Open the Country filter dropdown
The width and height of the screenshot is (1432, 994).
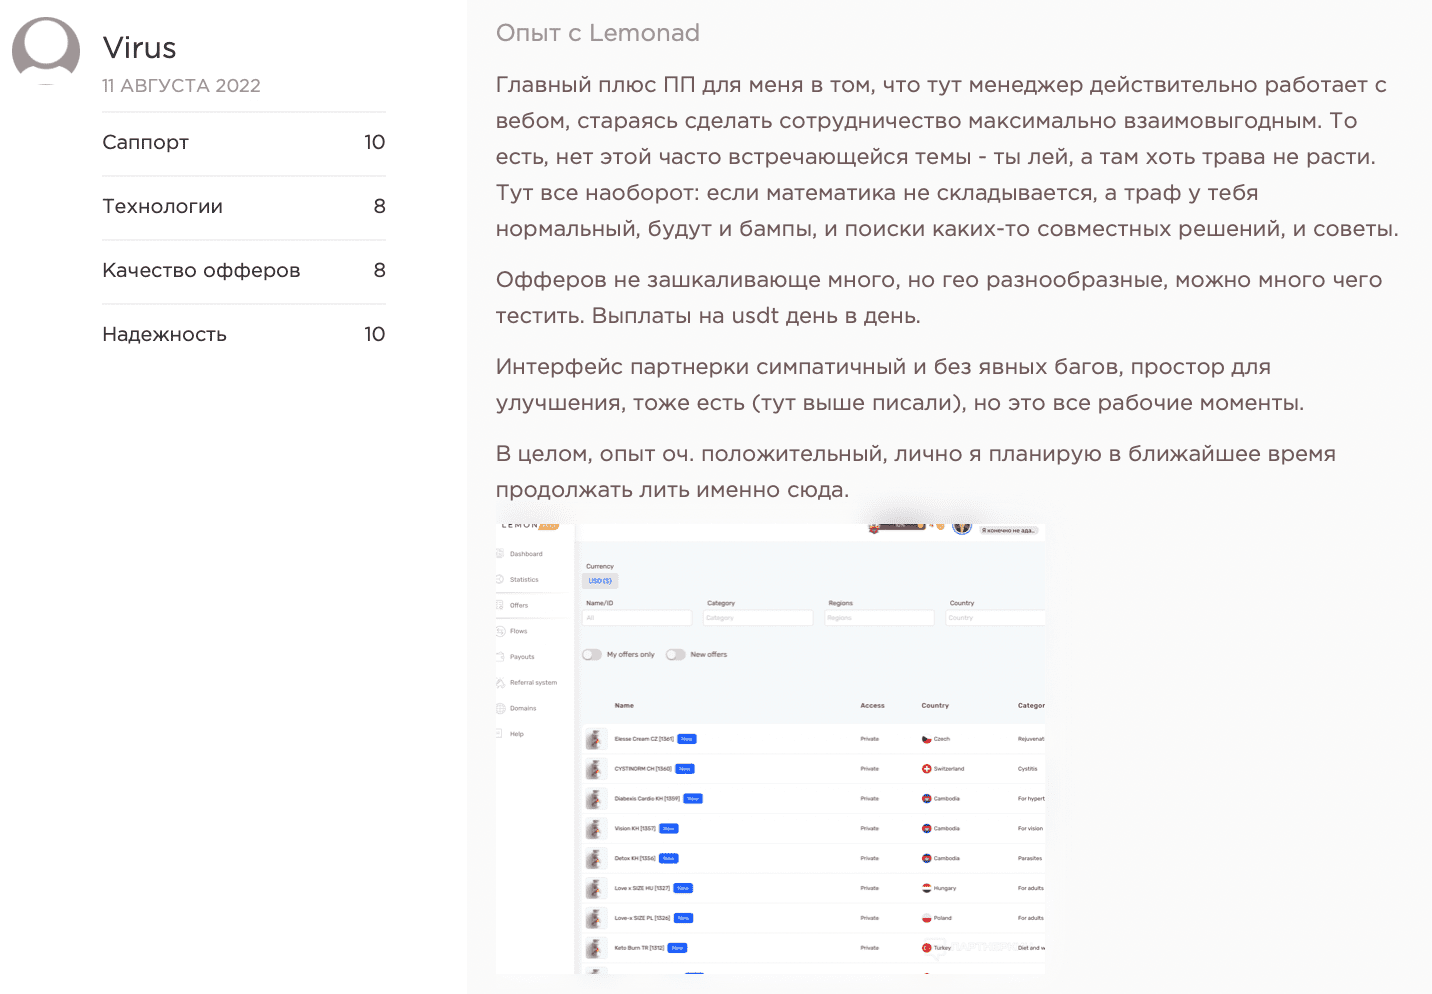point(995,618)
